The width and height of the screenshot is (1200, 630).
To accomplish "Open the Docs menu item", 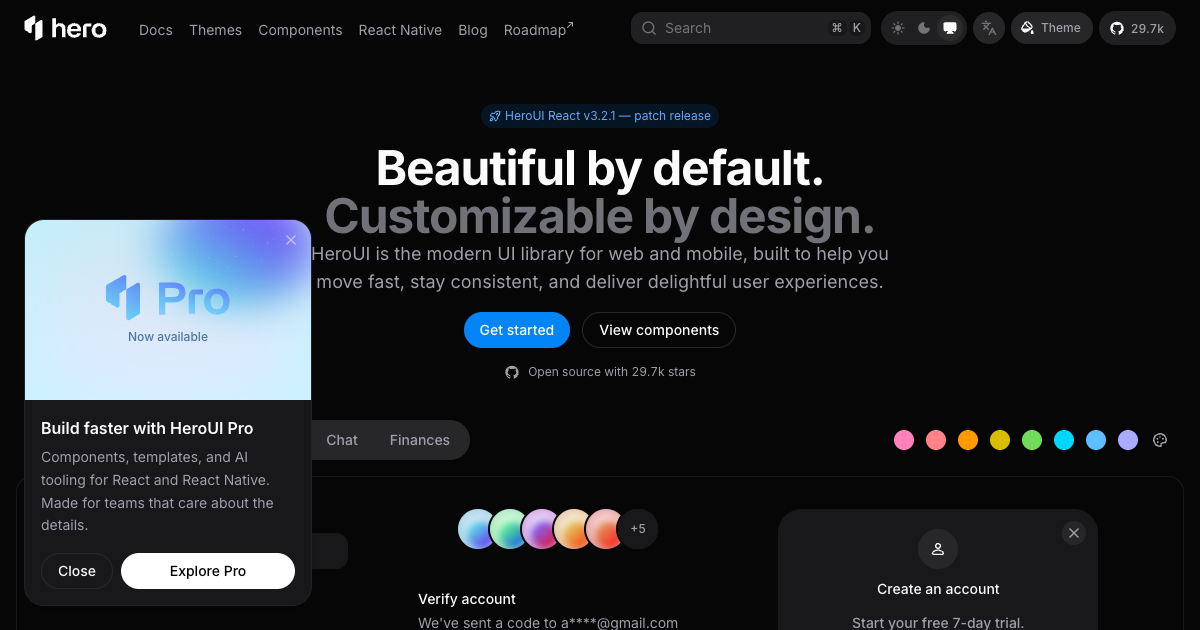I will coord(156,30).
